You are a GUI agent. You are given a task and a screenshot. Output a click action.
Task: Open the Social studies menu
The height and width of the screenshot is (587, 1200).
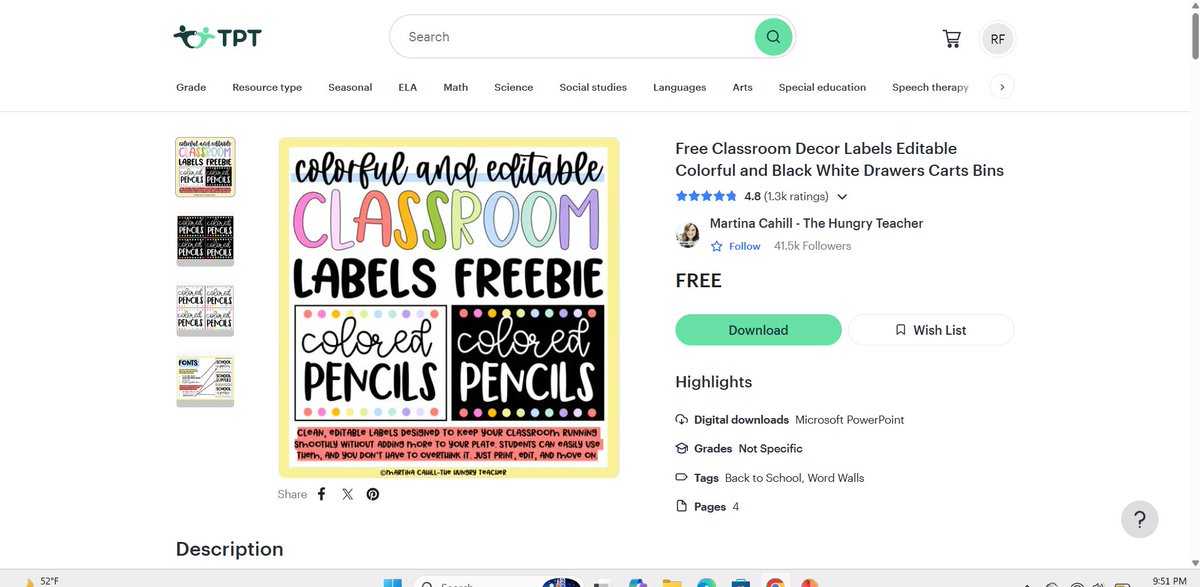point(593,87)
